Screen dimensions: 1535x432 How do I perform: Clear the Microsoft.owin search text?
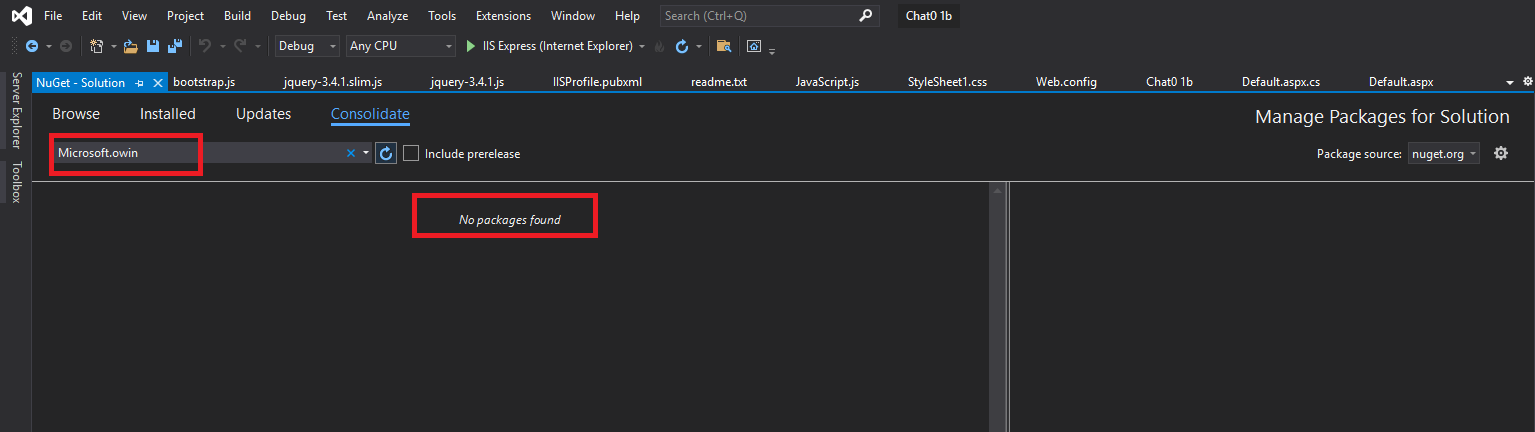click(351, 153)
